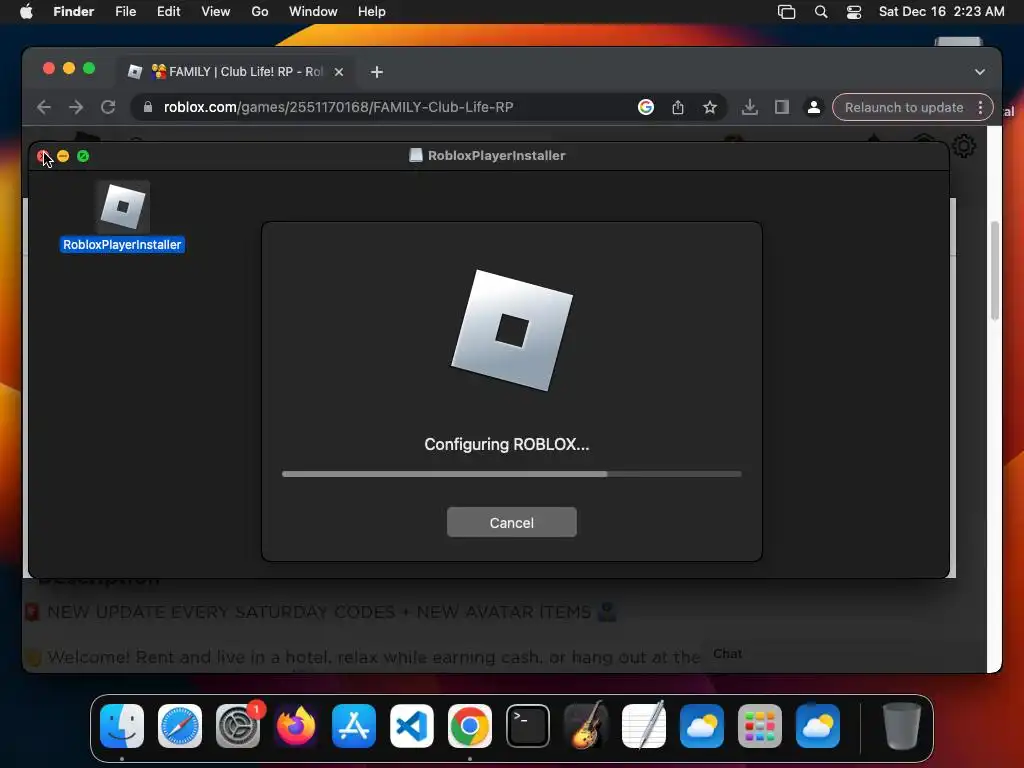1024x768 pixels.
Task: Minimize the RobloxPlayerInstaller window
Action: pyautogui.click(x=63, y=156)
